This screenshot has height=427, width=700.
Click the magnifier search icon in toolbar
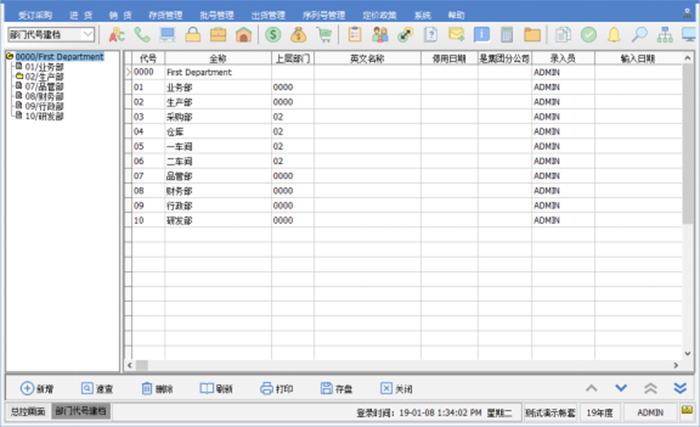coord(639,35)
